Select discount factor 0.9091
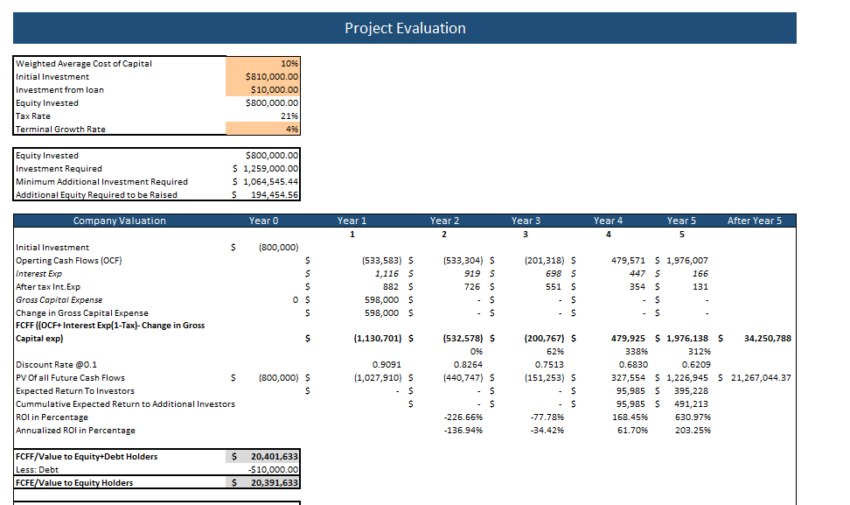 [387, 365]
